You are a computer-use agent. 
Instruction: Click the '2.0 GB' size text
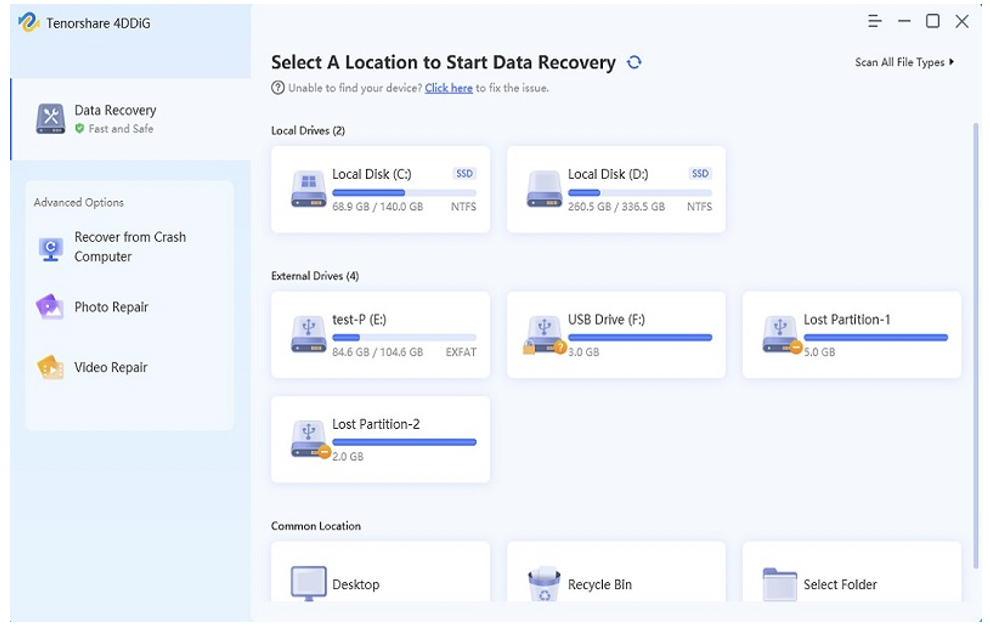pos(348,456)
